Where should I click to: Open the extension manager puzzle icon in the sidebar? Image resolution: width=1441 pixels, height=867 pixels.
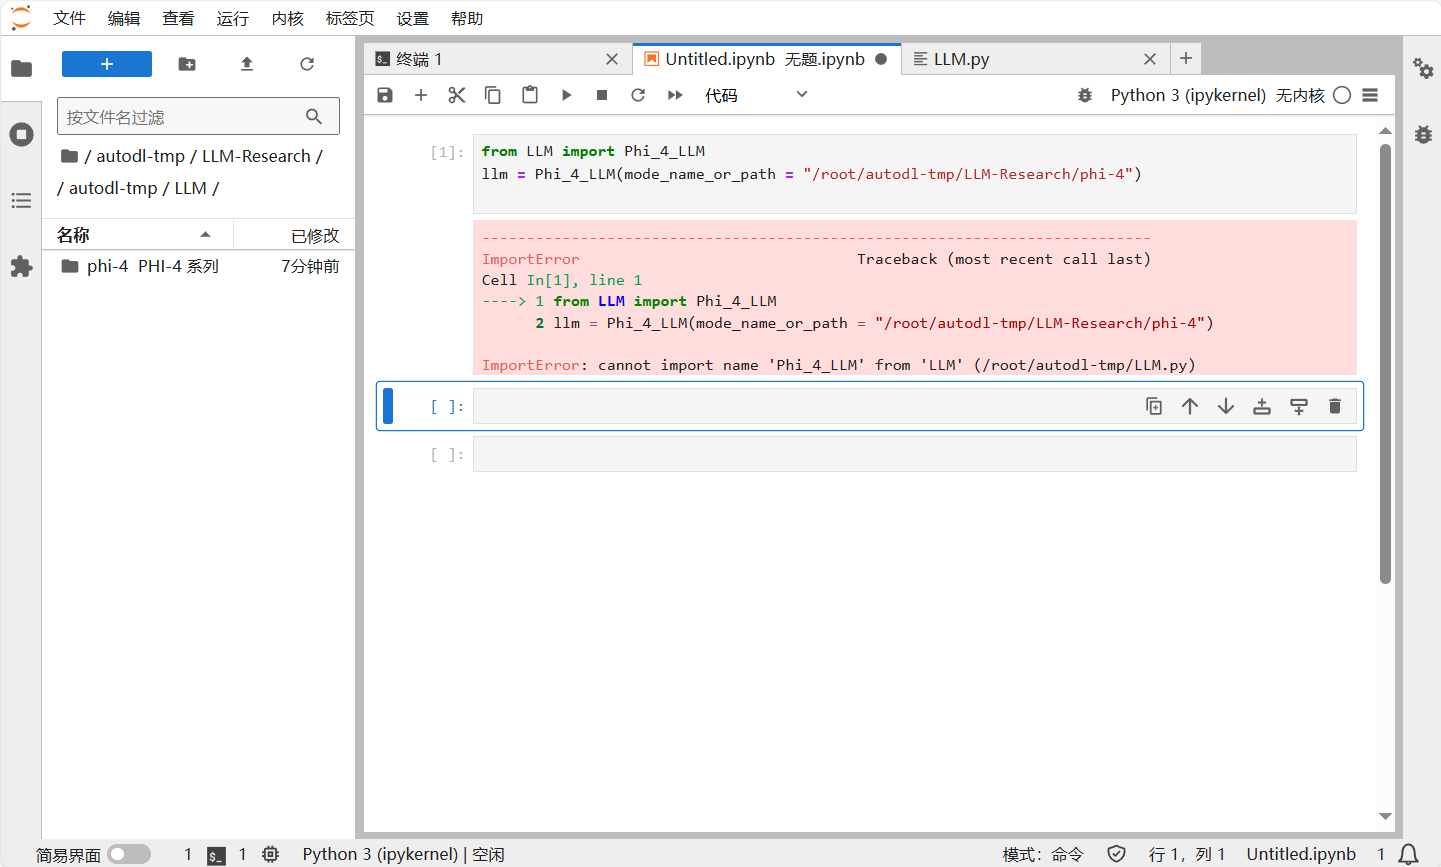tap(21, 267)
